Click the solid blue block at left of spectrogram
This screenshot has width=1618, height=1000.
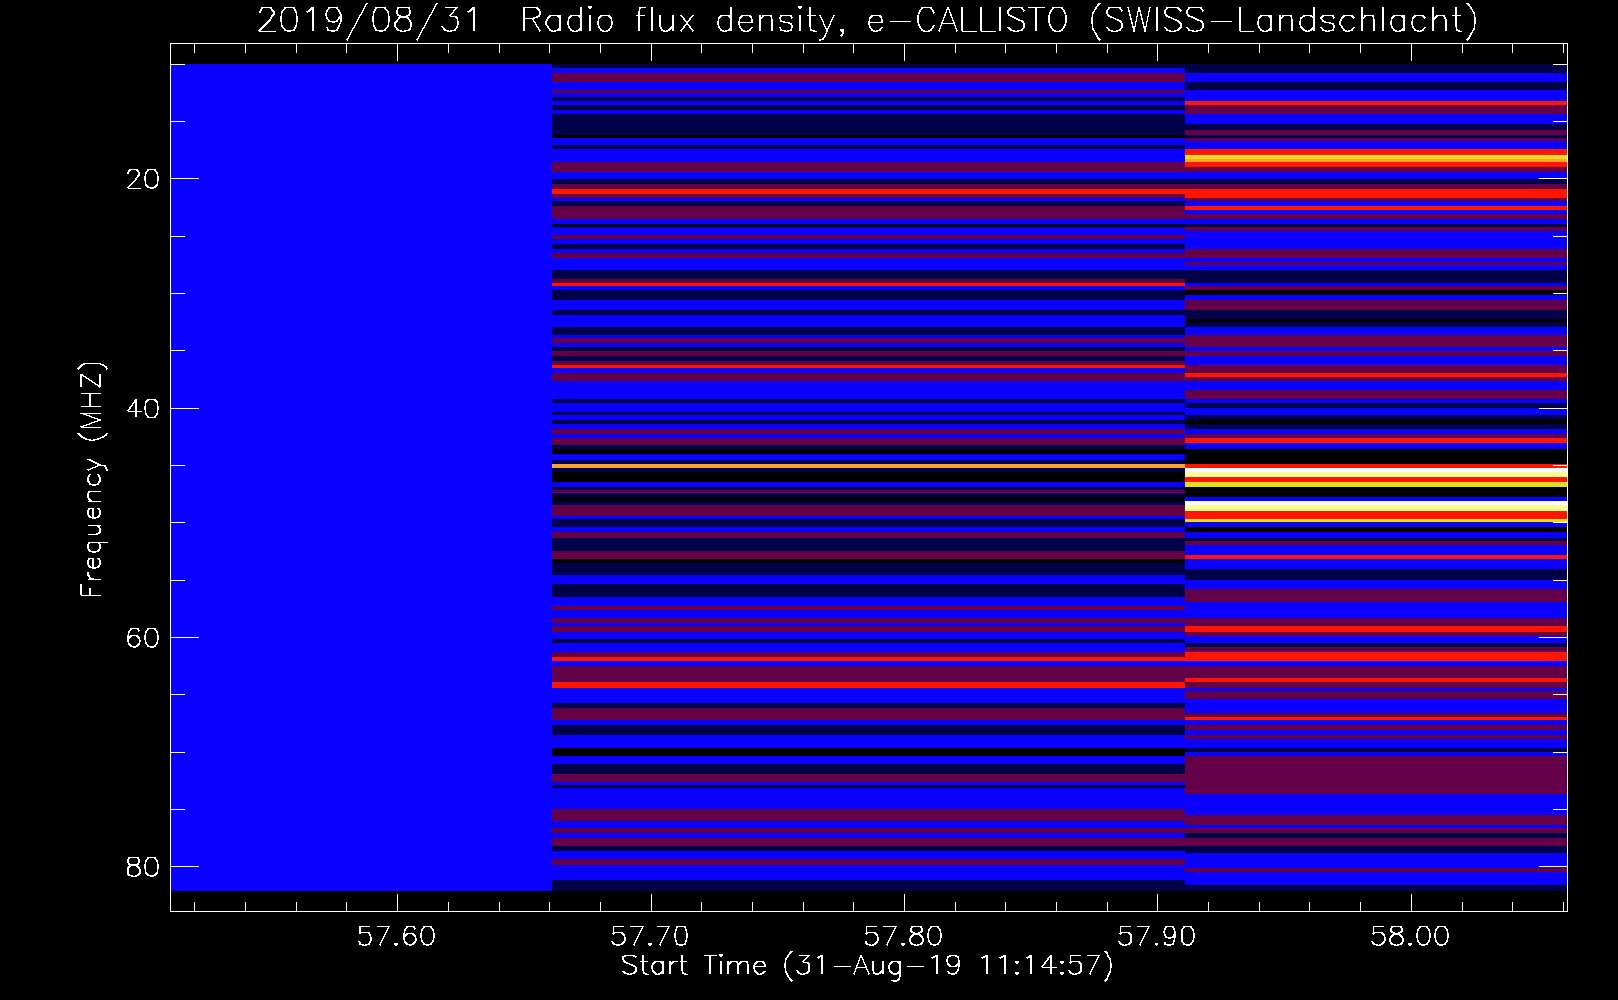pos(361,477)
